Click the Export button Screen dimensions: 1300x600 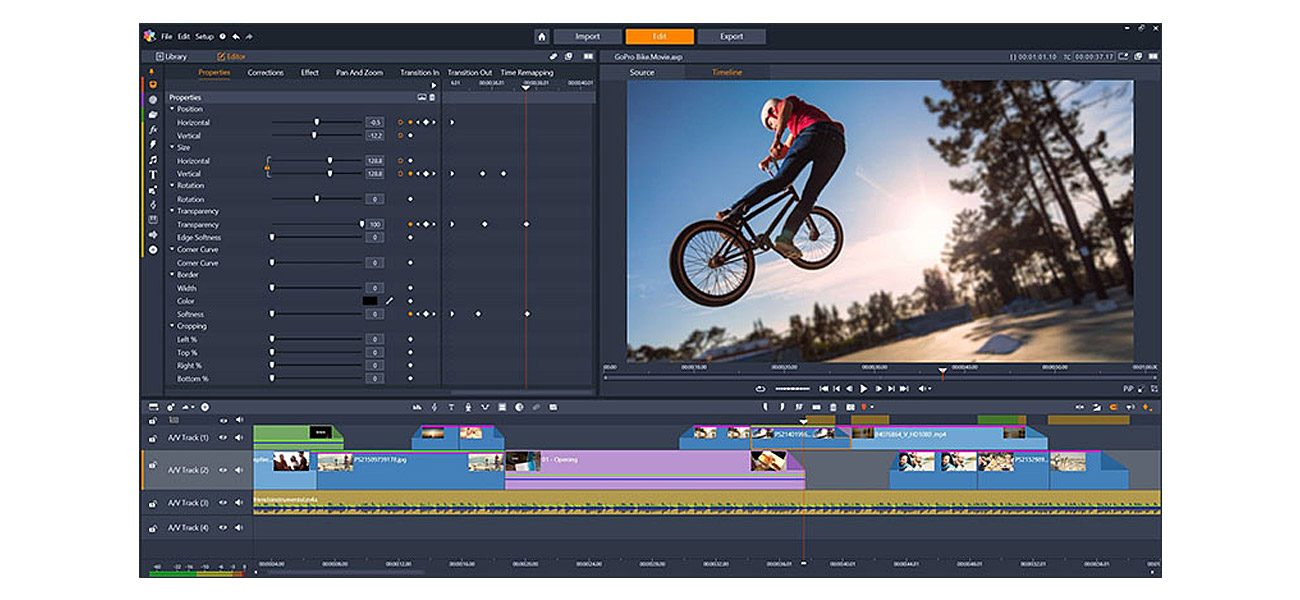732,36
